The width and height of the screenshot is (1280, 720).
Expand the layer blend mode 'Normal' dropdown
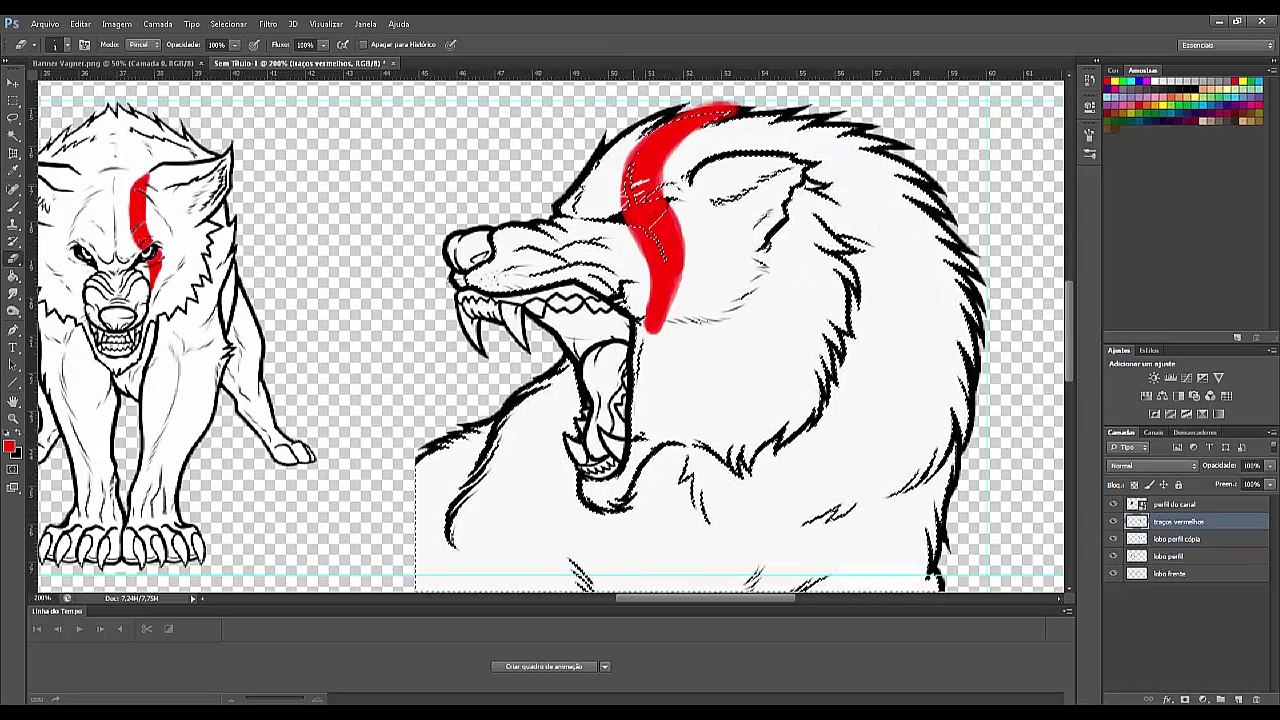click(1152, 465)
